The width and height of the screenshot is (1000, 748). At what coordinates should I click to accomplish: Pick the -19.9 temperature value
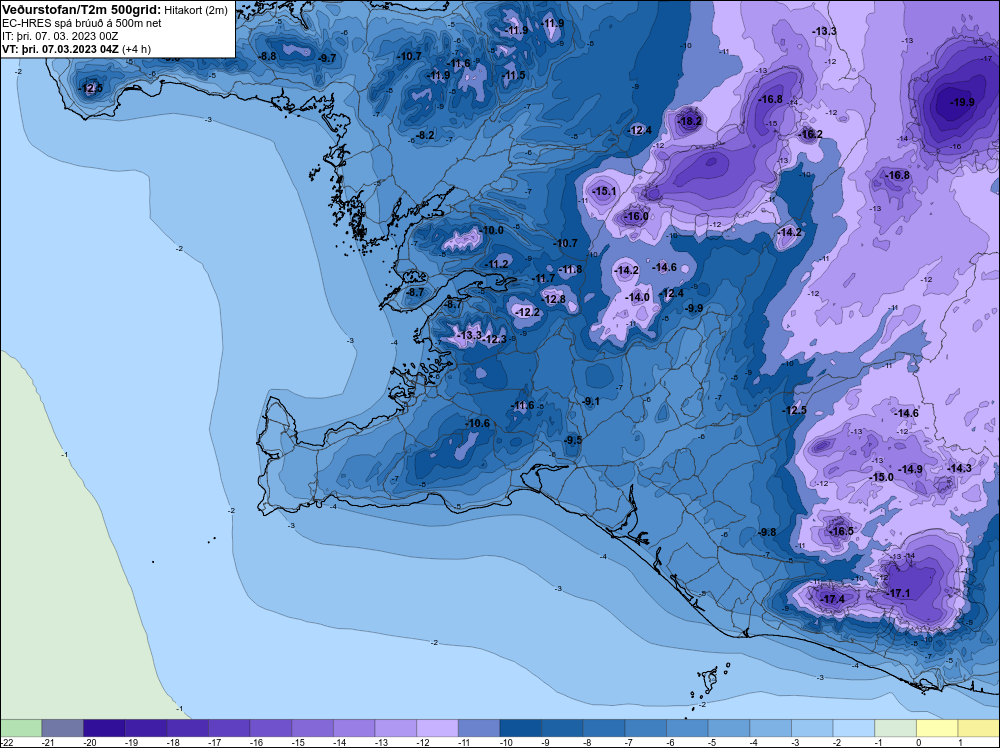pos(962,102)
